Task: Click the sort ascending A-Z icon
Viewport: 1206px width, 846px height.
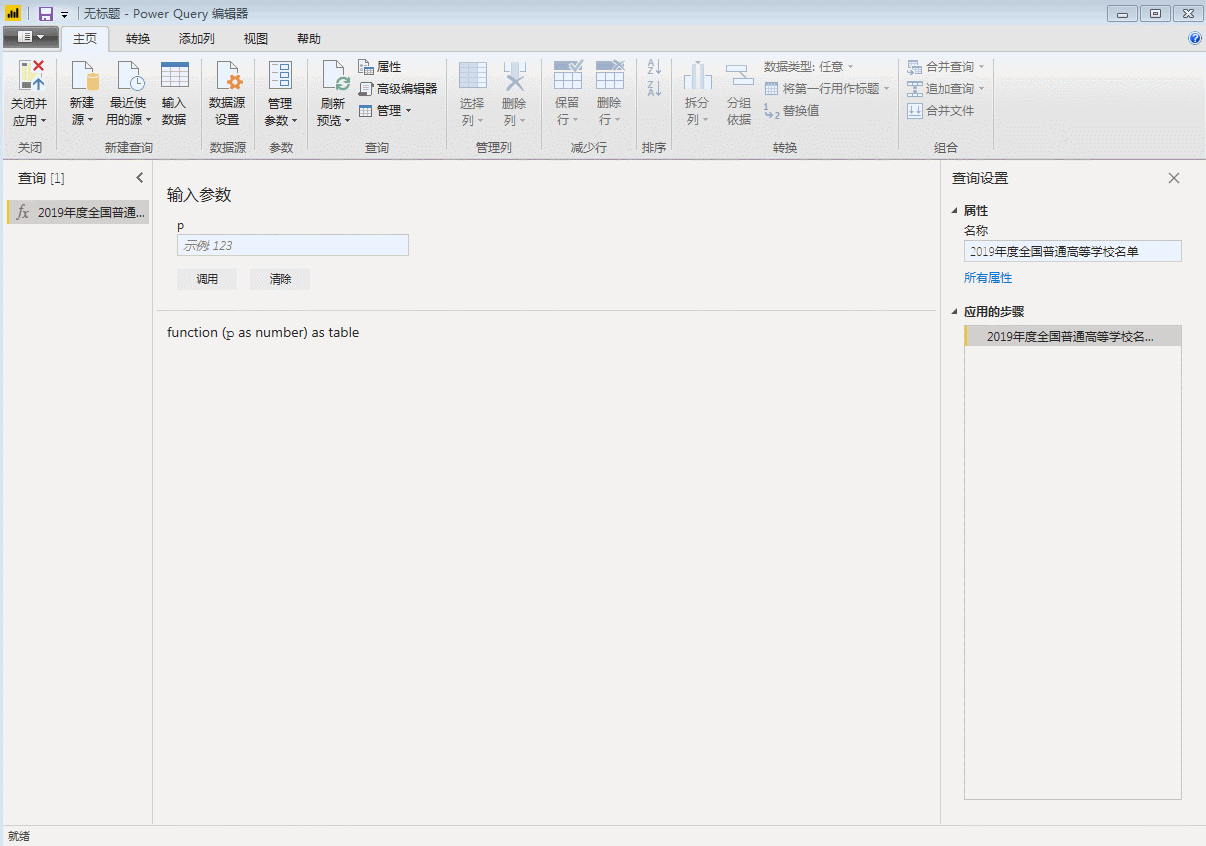Action: coord(654,67)
